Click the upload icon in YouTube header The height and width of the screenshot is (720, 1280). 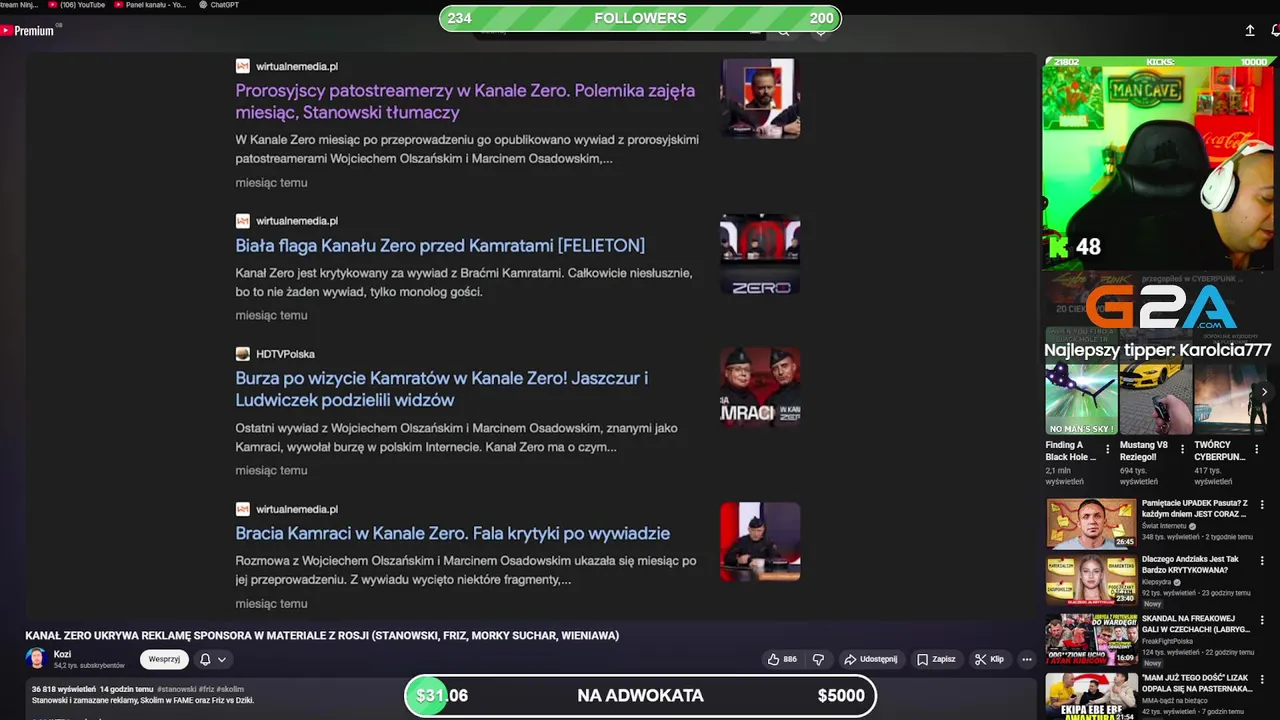pos(1249,31)
